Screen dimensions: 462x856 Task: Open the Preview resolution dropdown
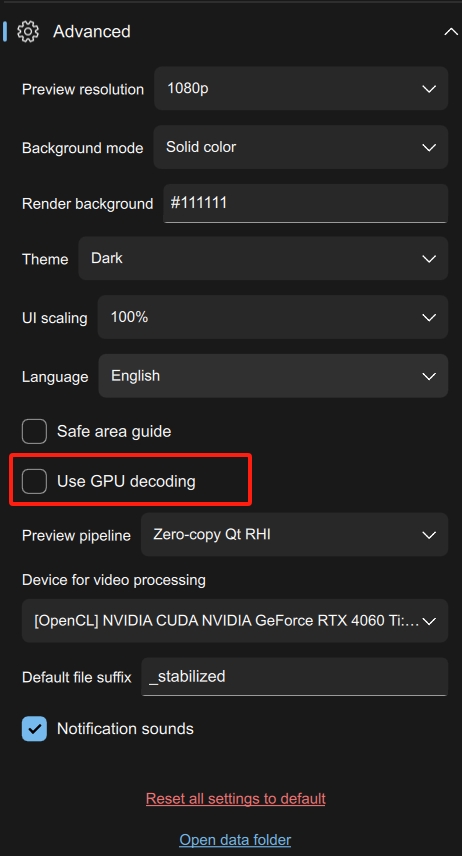(301, 88)
